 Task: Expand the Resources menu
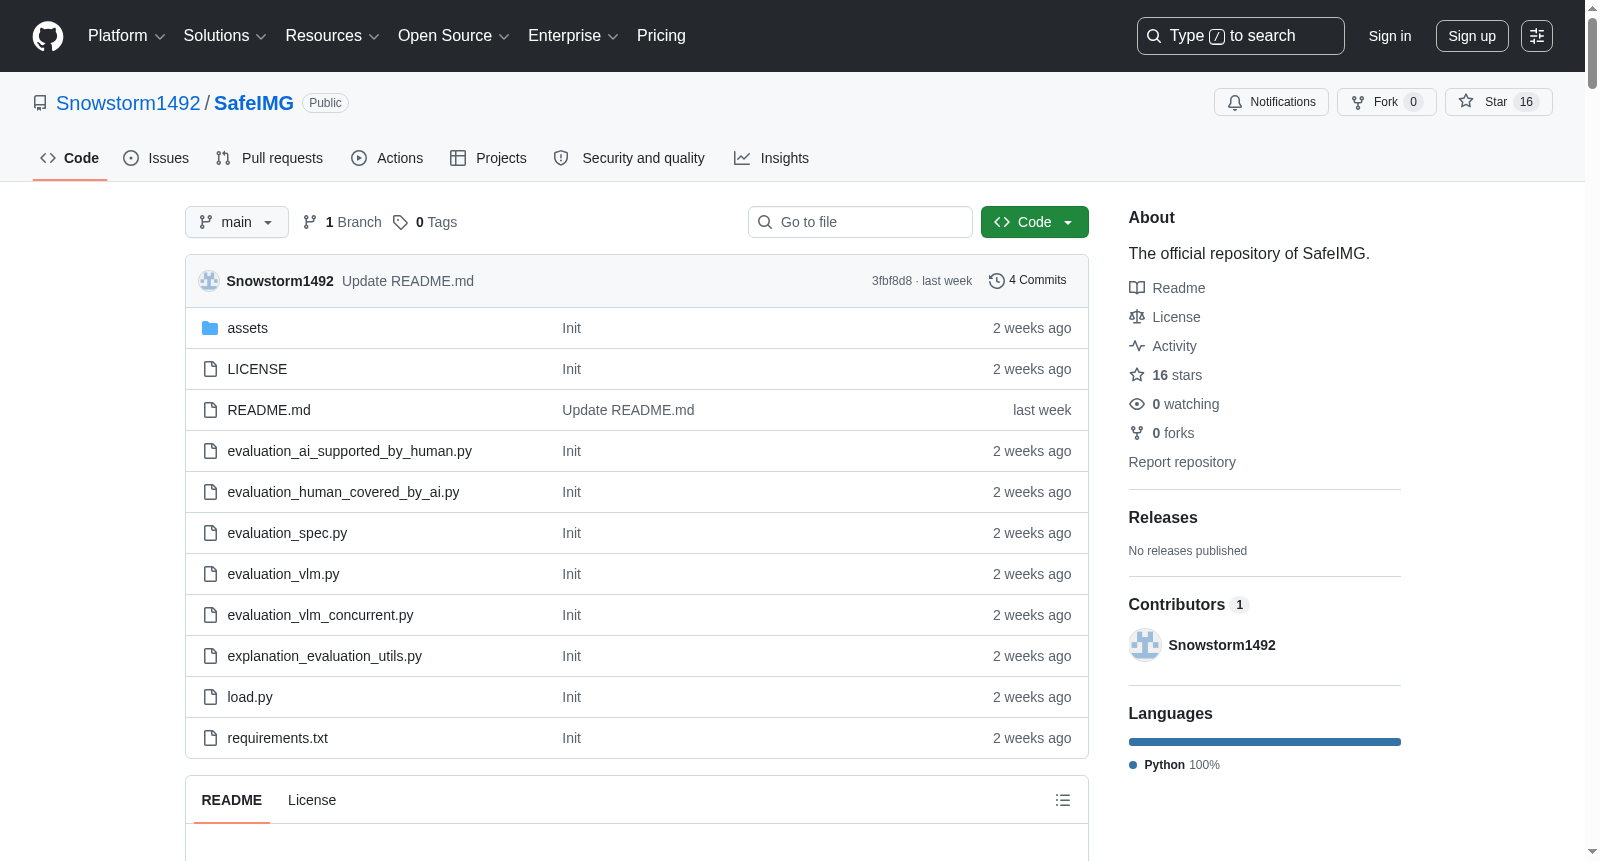tap(332, 36)
